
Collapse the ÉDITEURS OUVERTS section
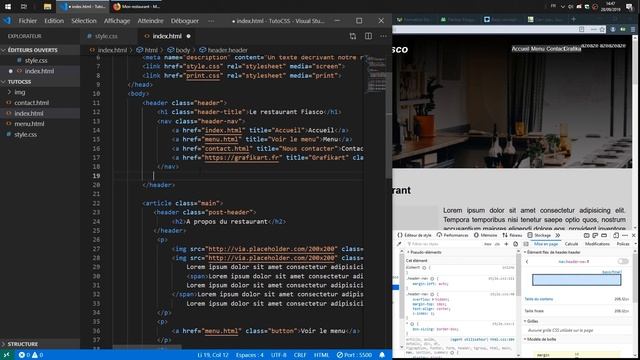[x=40, y=50]
